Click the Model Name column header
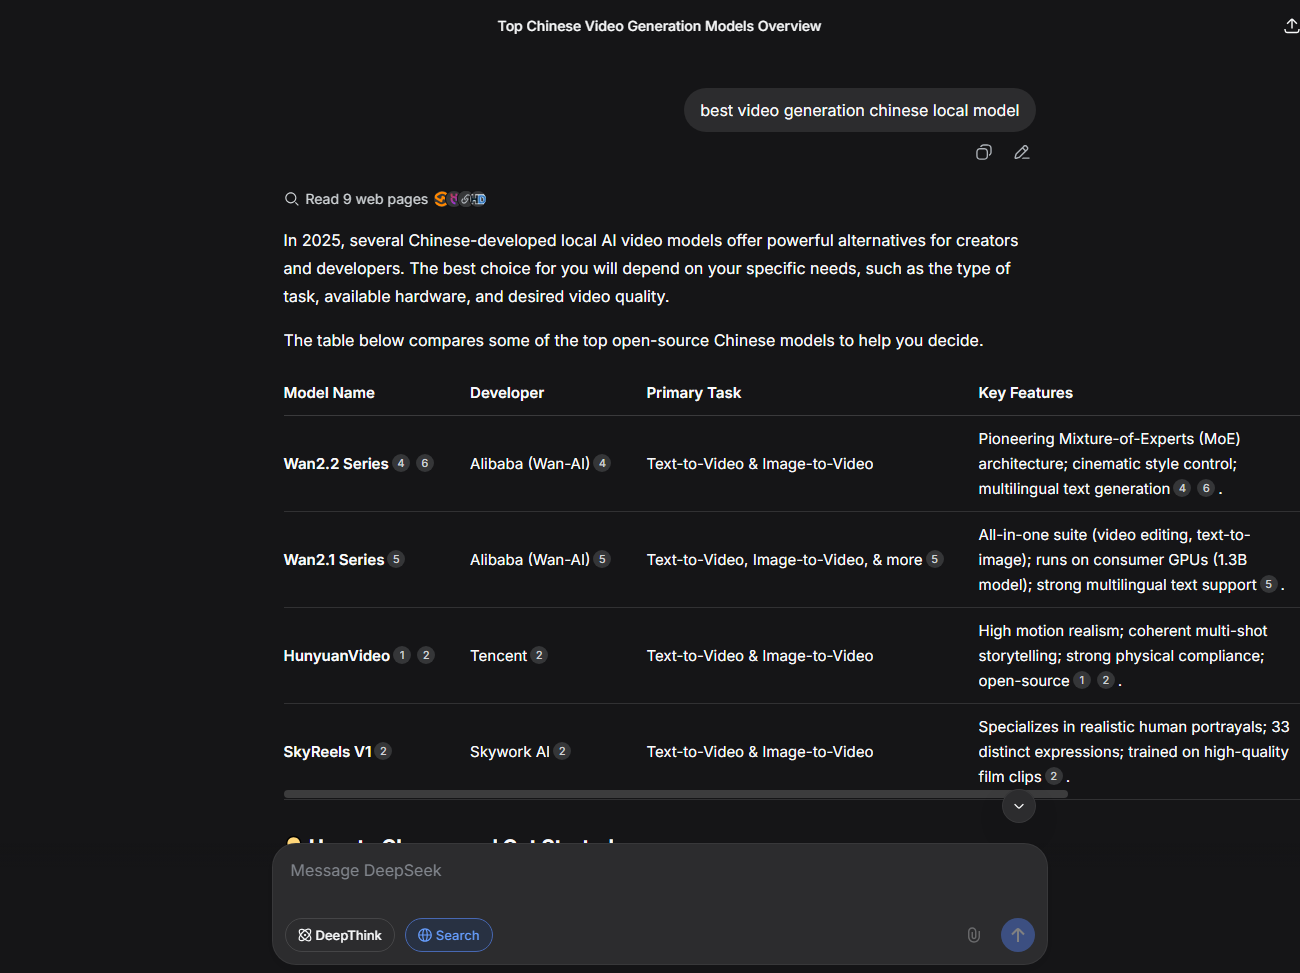This screenshot has height=973, width=1300. (329, 393)
